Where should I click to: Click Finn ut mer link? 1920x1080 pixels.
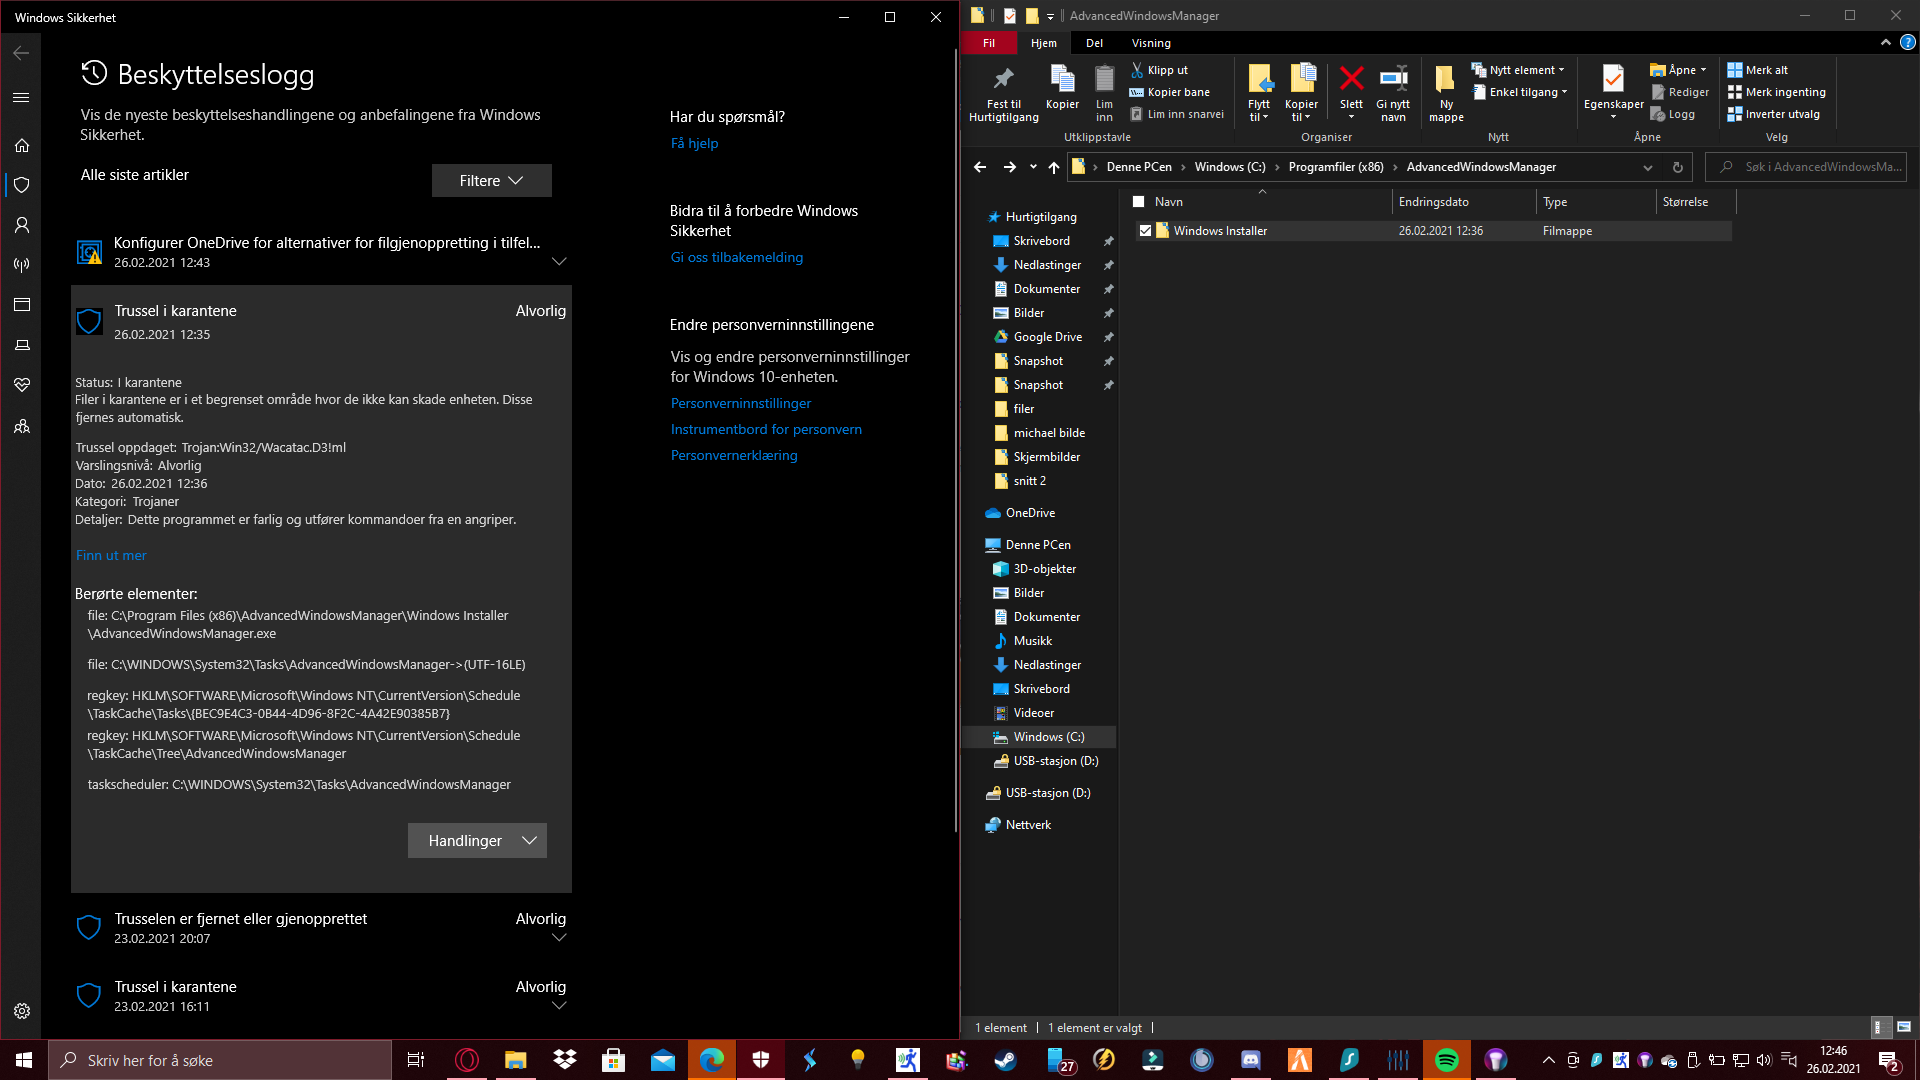[111, 555]
